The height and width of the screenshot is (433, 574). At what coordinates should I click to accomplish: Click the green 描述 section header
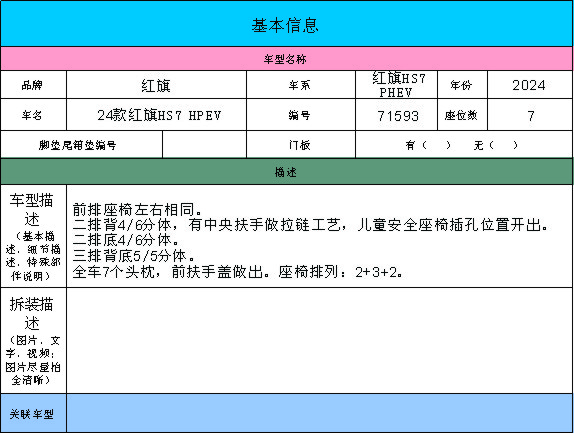pos(287,172)
